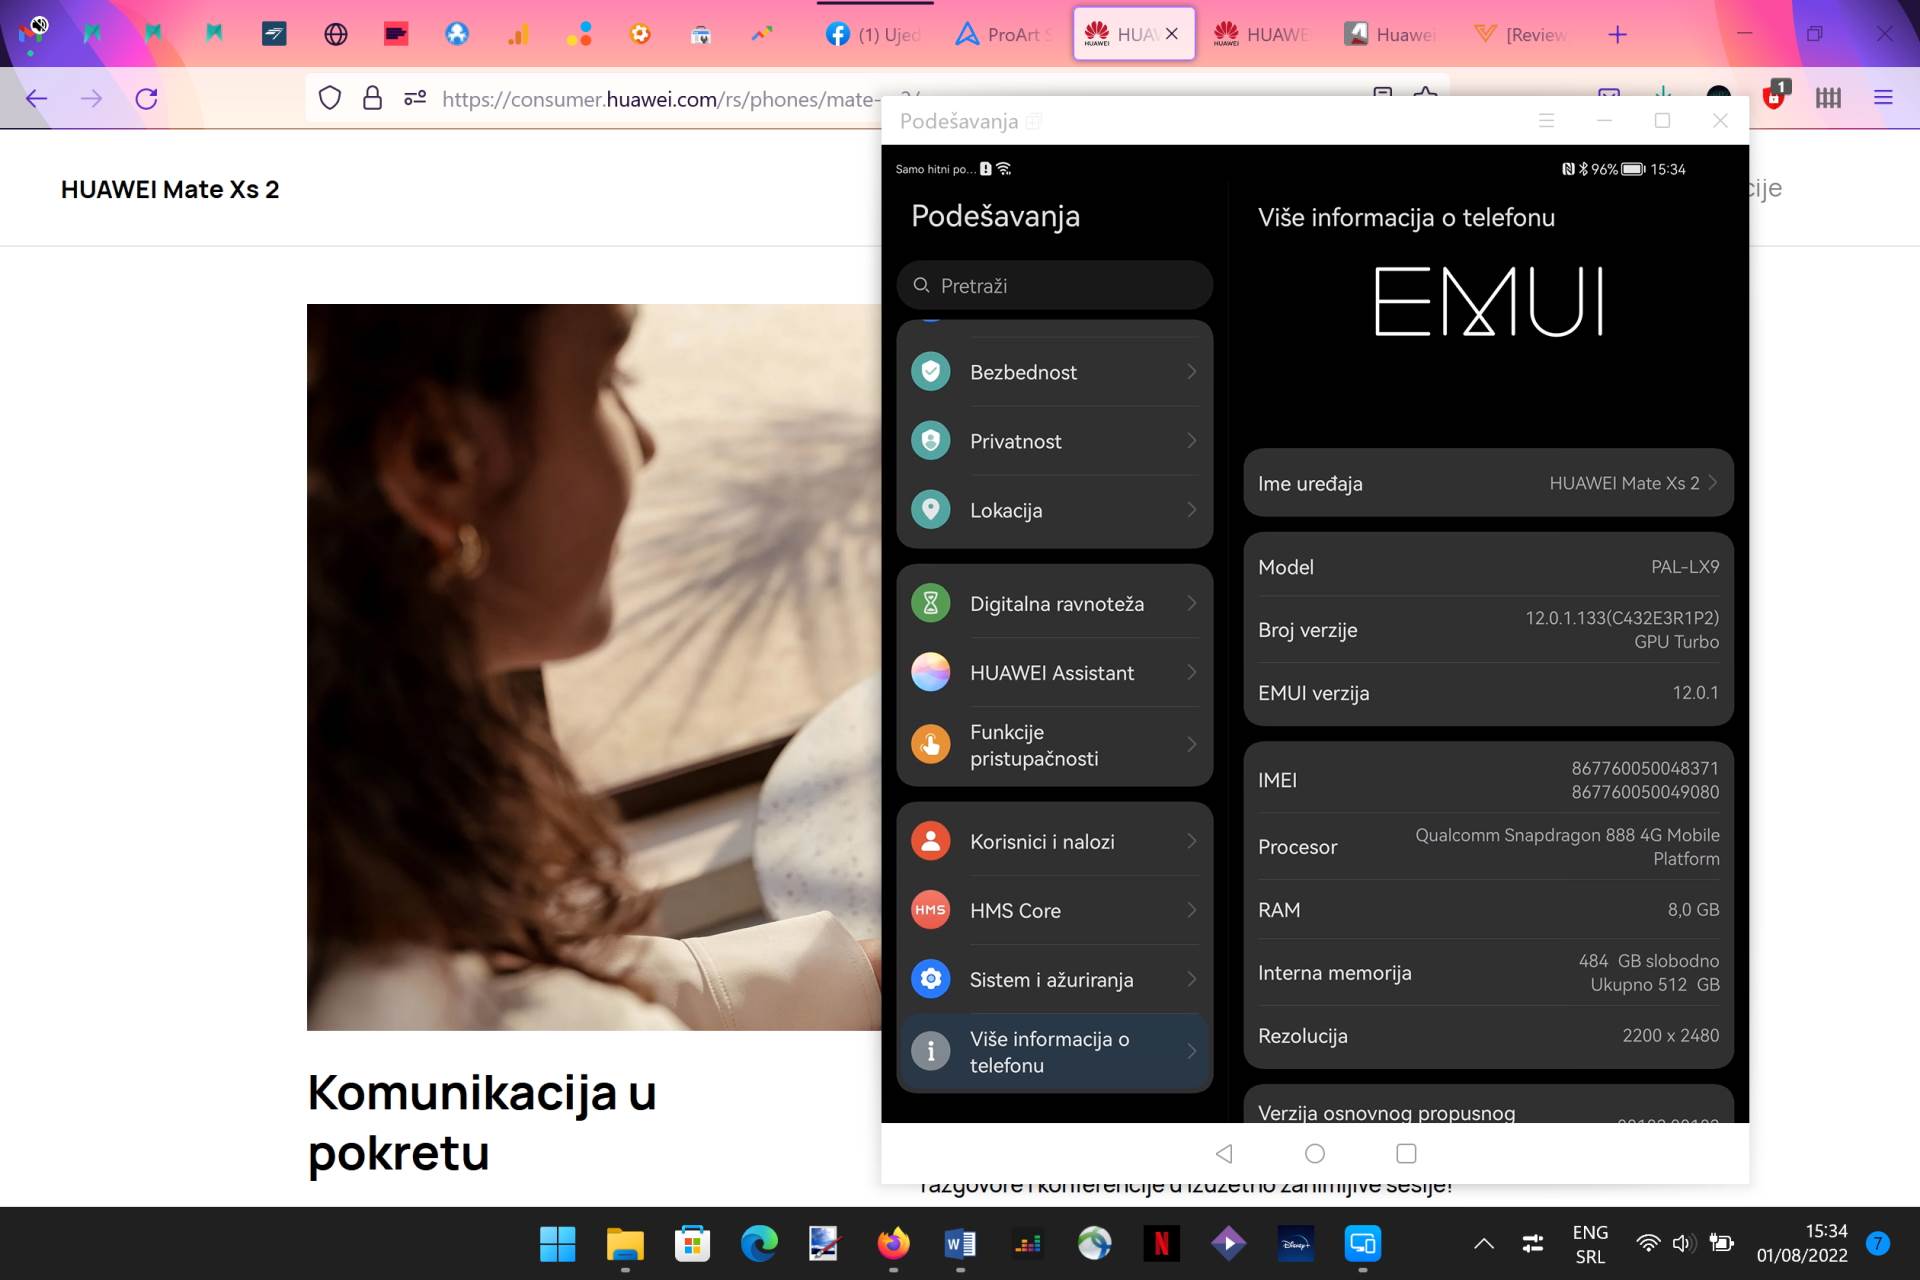This screenshot has width=1920, height=1280.
Task: Open HUAWEI Assistant settings
Action: point(1051,672)
